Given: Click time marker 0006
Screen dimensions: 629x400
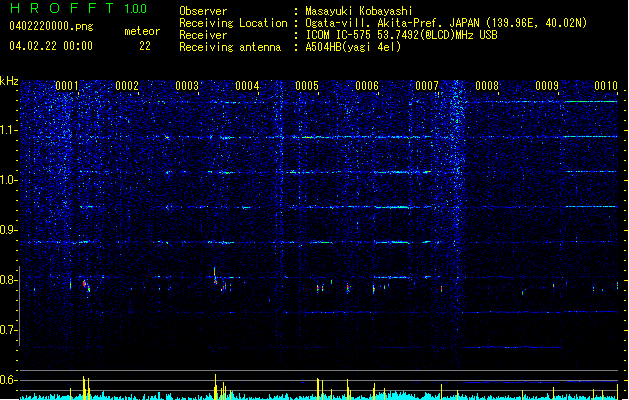Looking at the screenshot, I should click(x=367, y=86).
